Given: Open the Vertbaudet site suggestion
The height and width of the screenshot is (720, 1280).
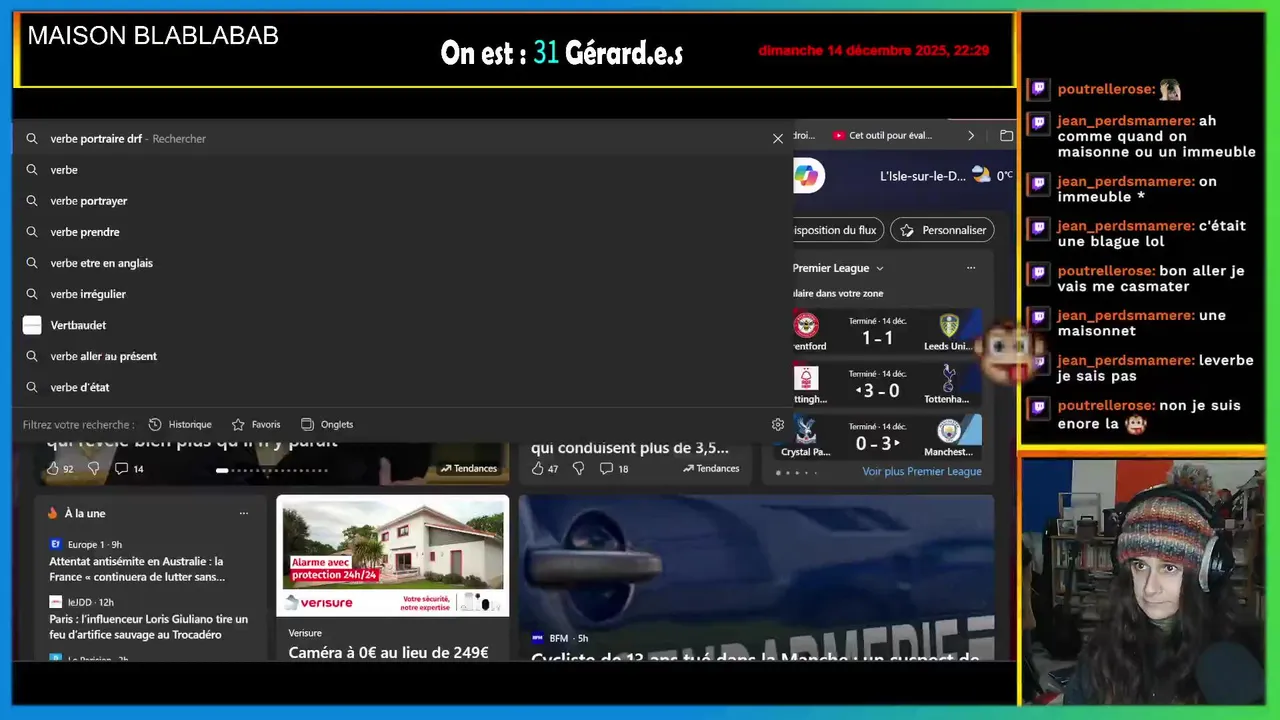Looking at the screenshot, I should (x=403, y=325).
